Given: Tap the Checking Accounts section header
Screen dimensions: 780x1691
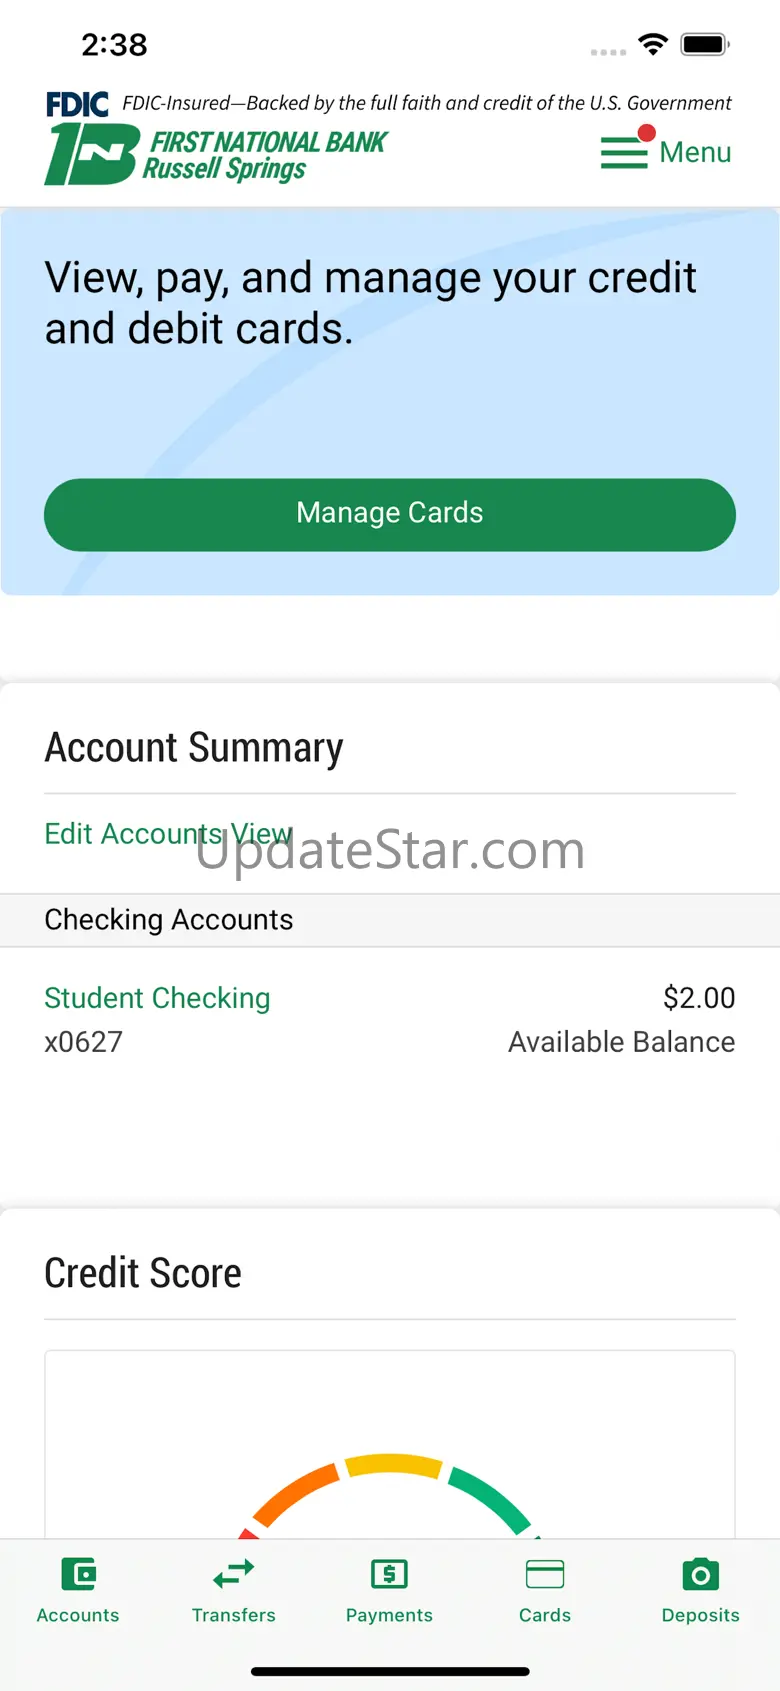Looking at the screenshot, I should pos(169,920).
